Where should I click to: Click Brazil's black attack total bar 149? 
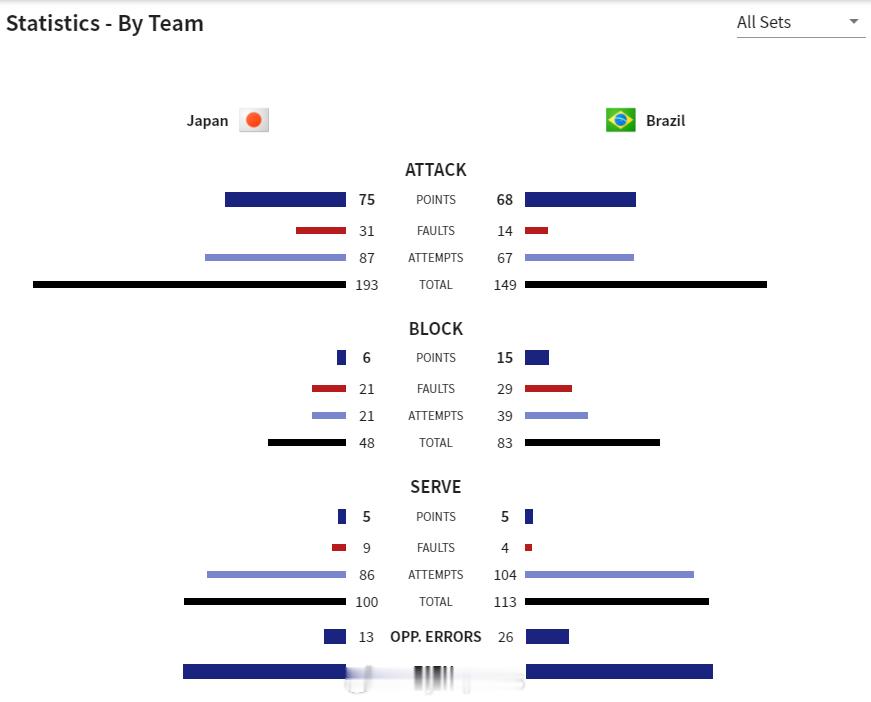[646, 284]
